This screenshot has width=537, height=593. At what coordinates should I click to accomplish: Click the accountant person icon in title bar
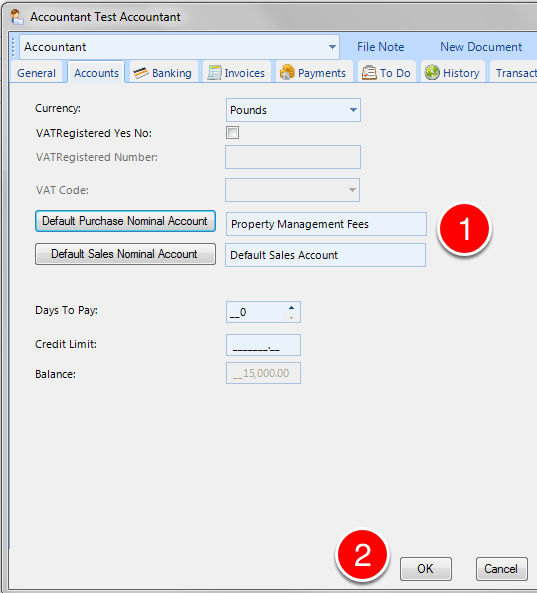[x=16, y=17]
